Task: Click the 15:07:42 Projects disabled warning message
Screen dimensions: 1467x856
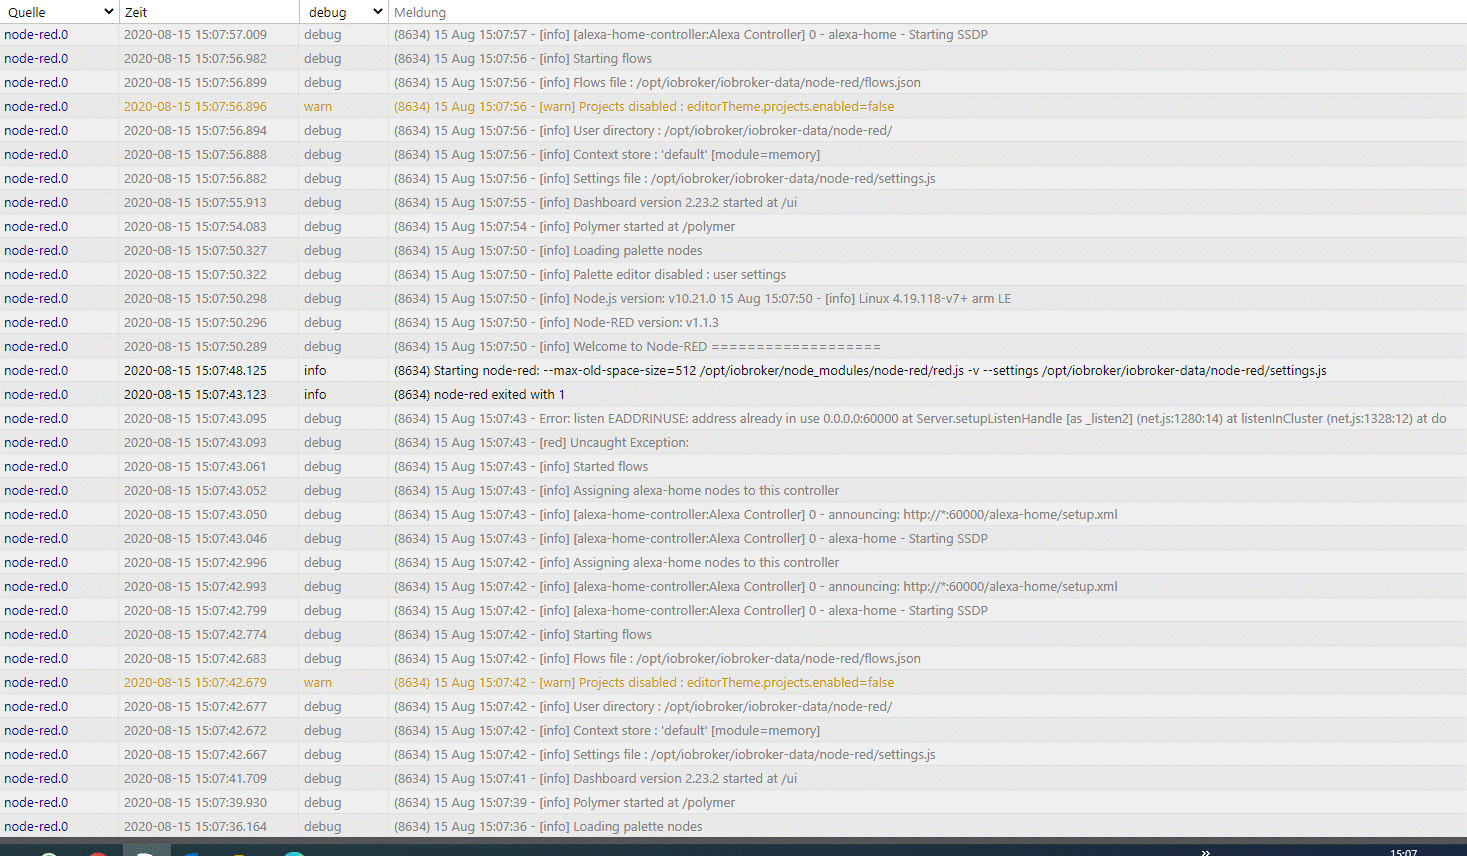Action: click(x=644, y=683)
